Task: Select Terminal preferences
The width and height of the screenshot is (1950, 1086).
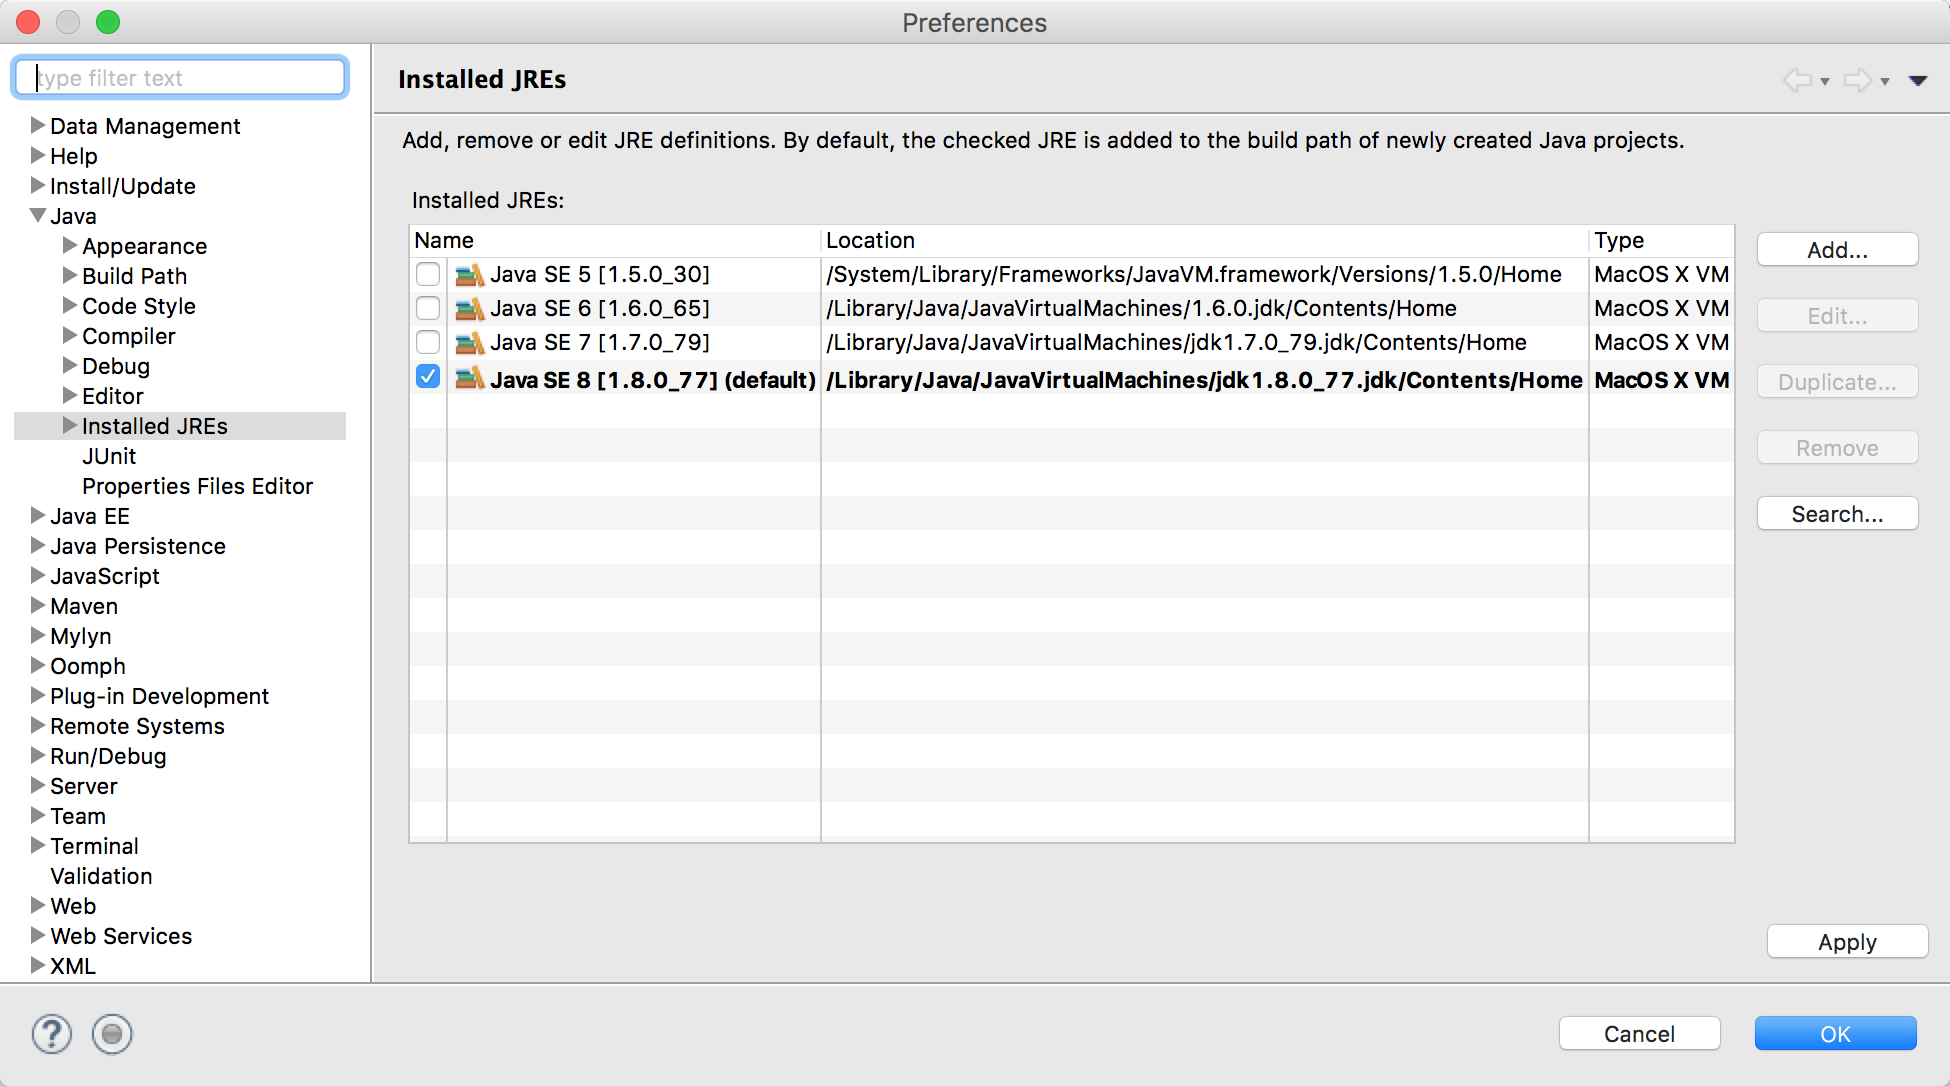Action: [95, 846]
